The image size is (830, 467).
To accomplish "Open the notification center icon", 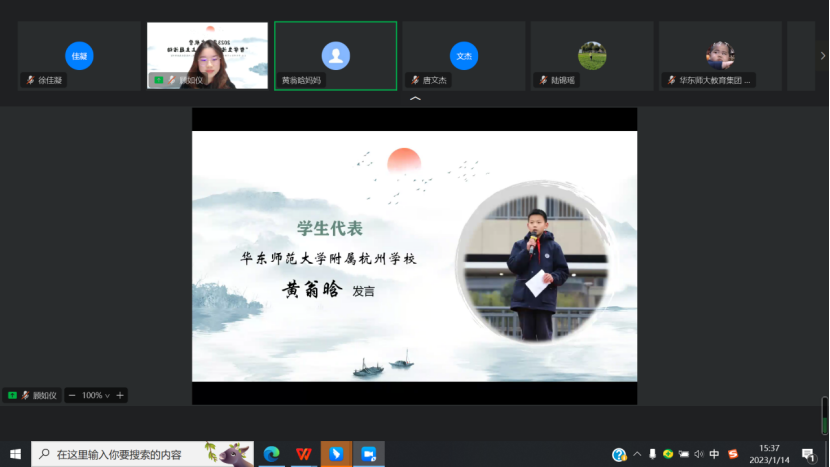I will tap(808, 454).
